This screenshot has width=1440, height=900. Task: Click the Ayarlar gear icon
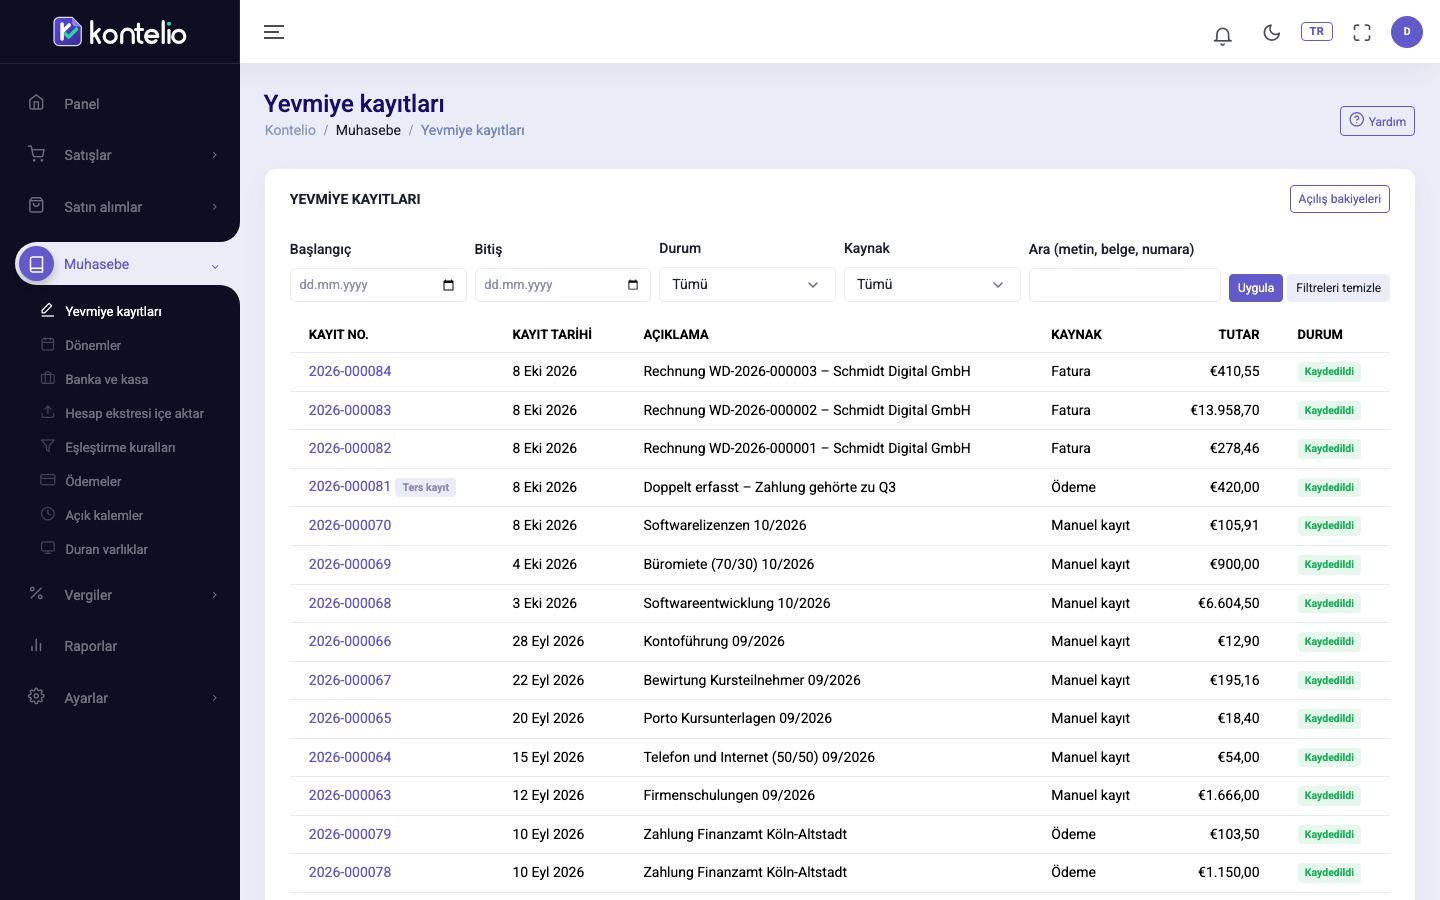pos(36,696)
